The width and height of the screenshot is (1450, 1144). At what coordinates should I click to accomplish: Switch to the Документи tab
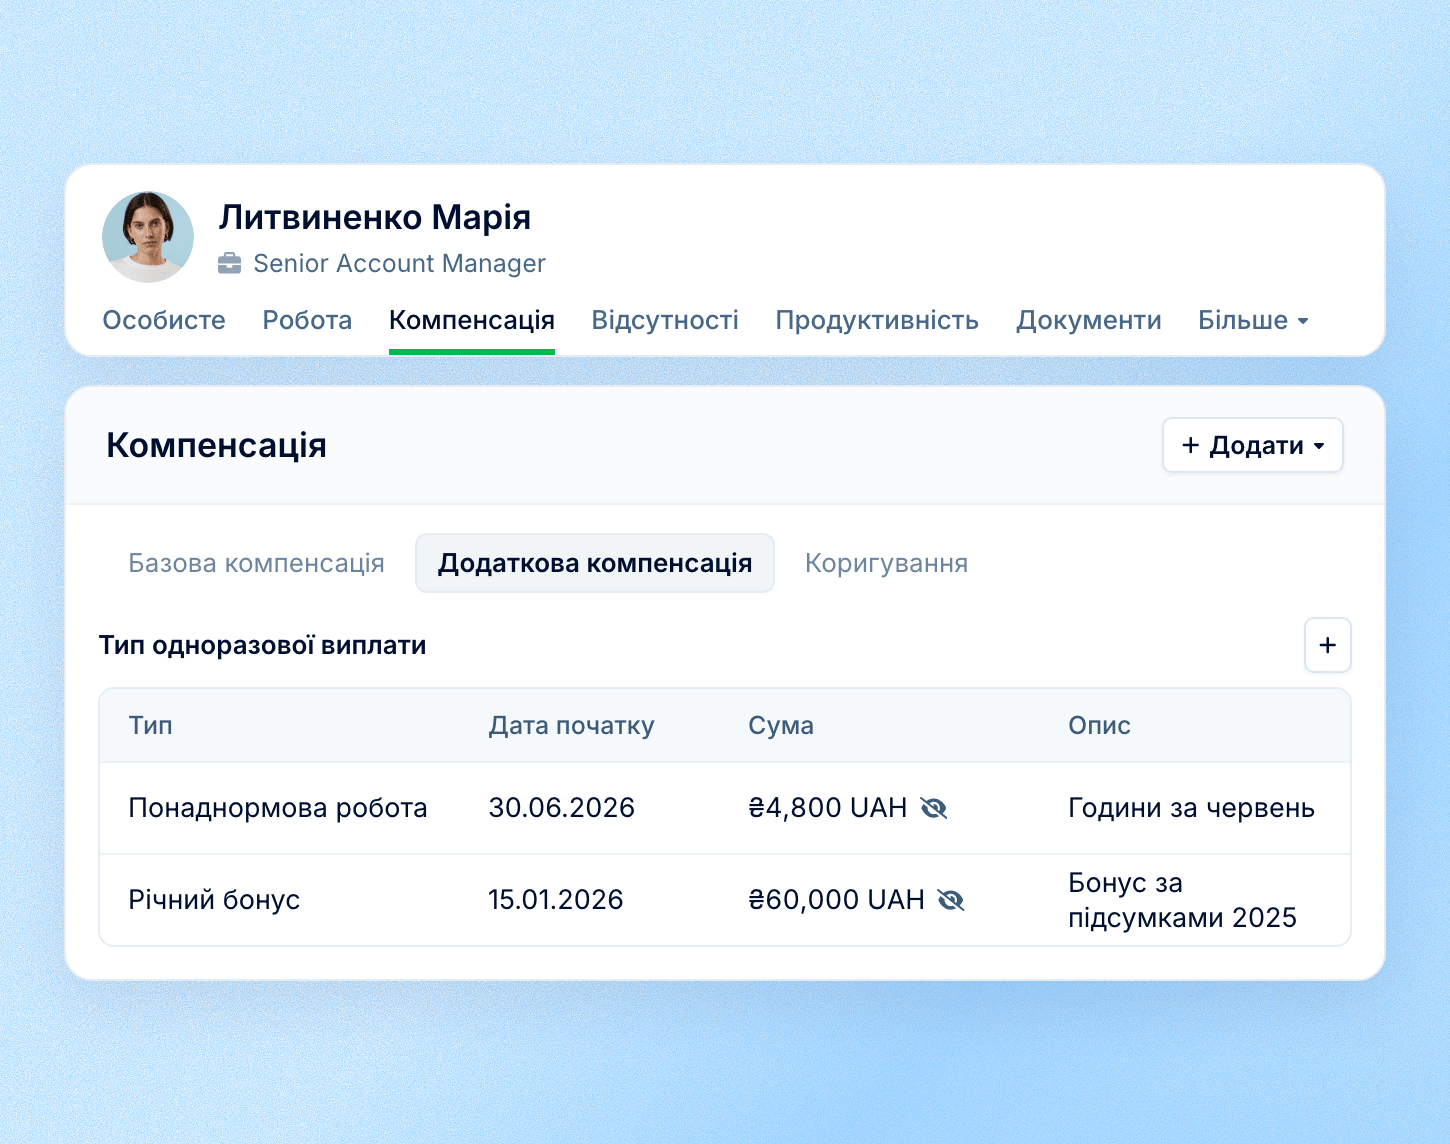[1089, 320]
